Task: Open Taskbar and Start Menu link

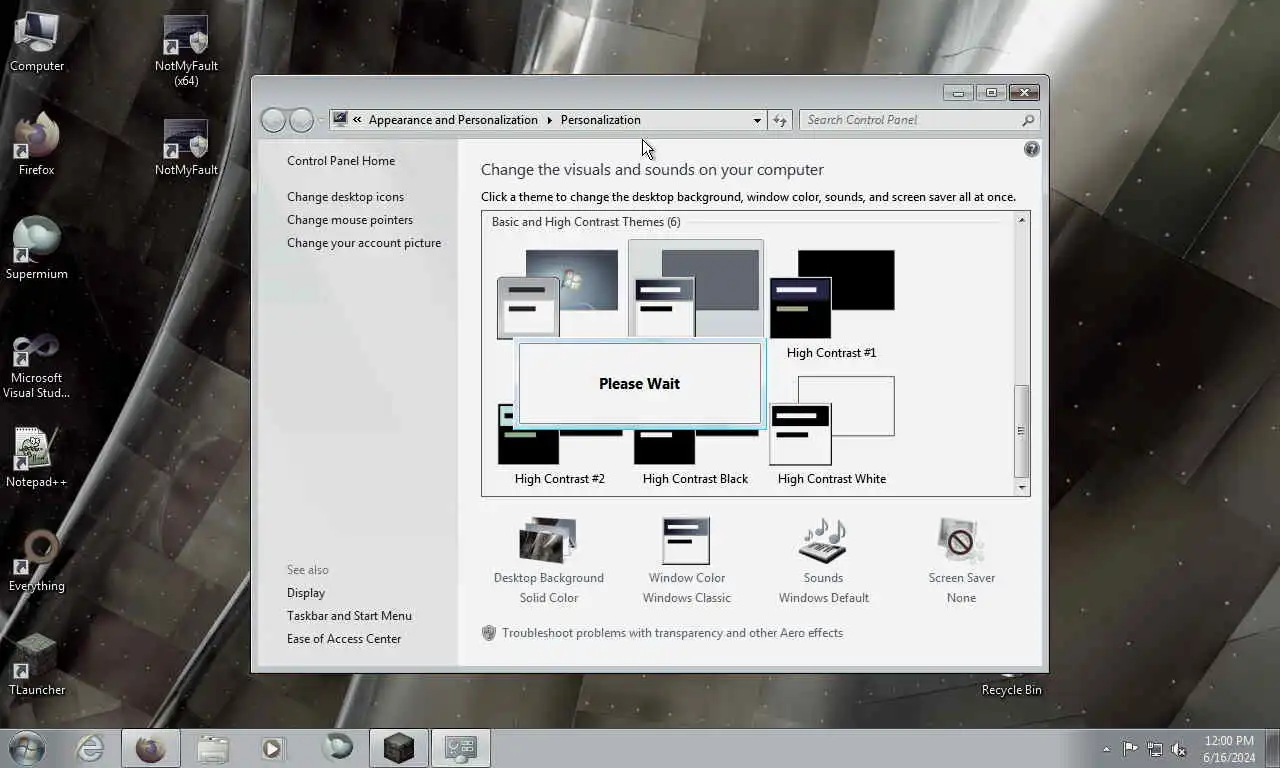Action: pyautogui.click(x=349, y=616)
